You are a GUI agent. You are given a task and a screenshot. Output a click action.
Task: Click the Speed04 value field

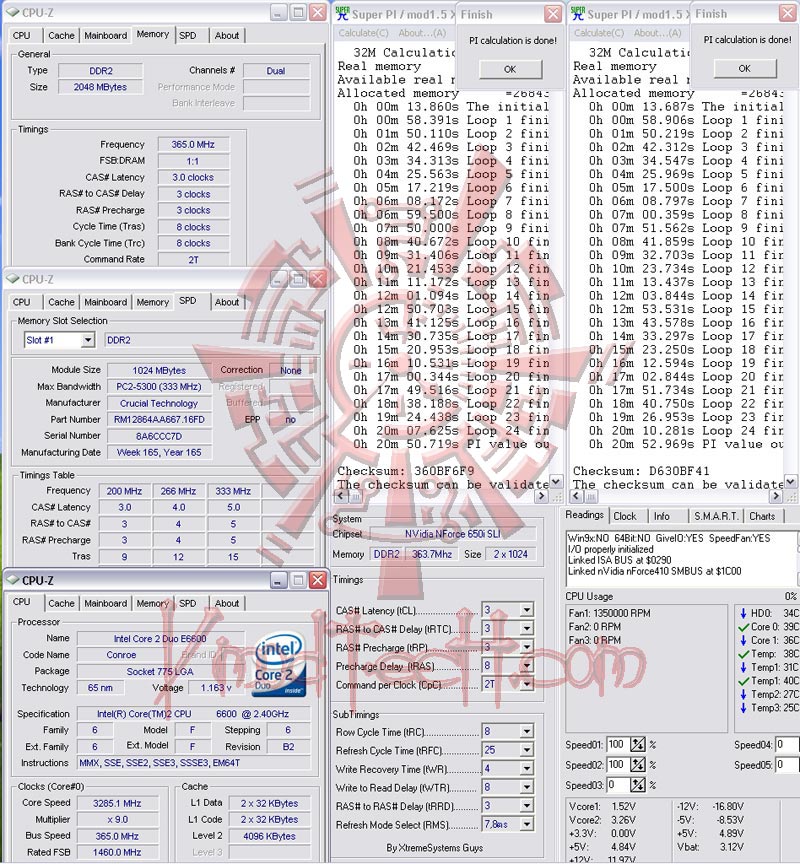point(787,745)
